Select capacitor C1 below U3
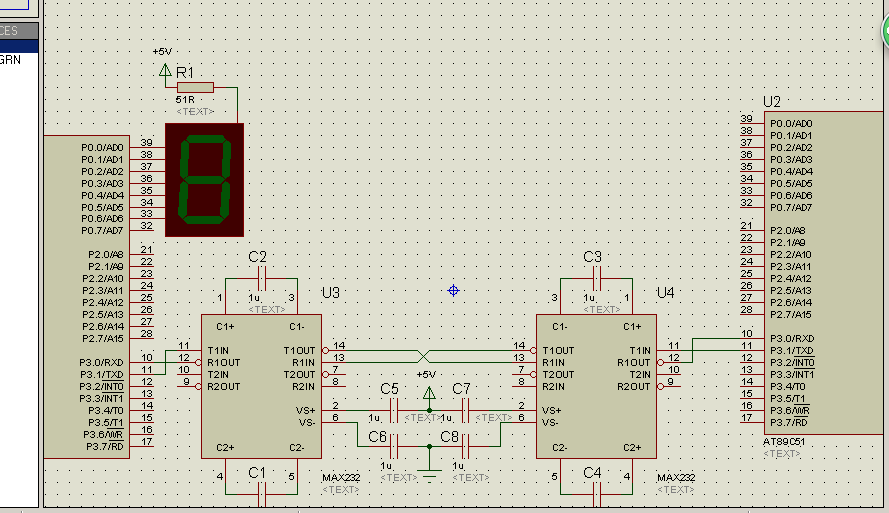Screen dimensions: 889x513 (261, 494)
